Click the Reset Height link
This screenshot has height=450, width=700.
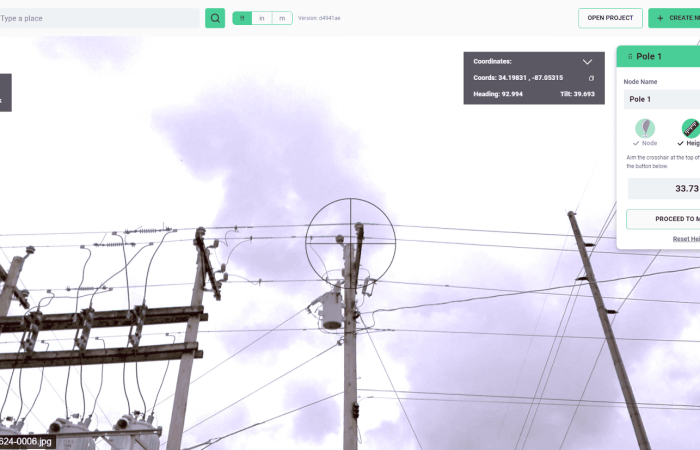(685, 239)
